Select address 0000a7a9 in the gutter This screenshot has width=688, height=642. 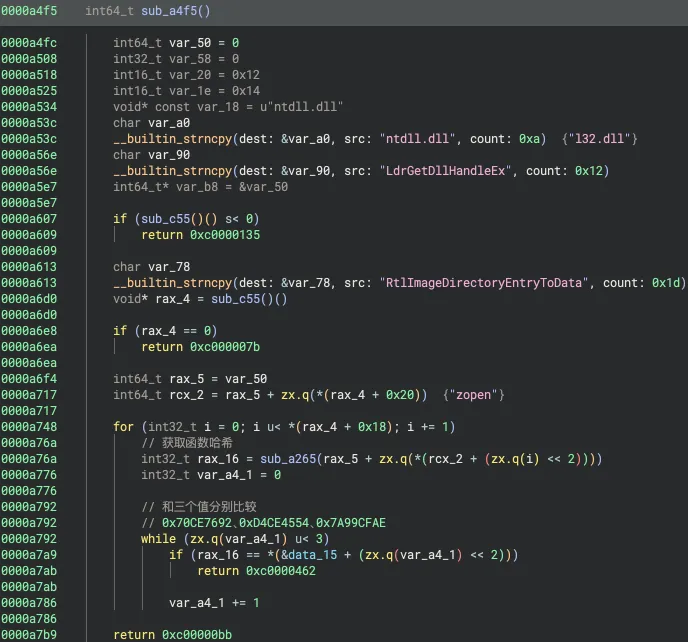tap(29, 555)
